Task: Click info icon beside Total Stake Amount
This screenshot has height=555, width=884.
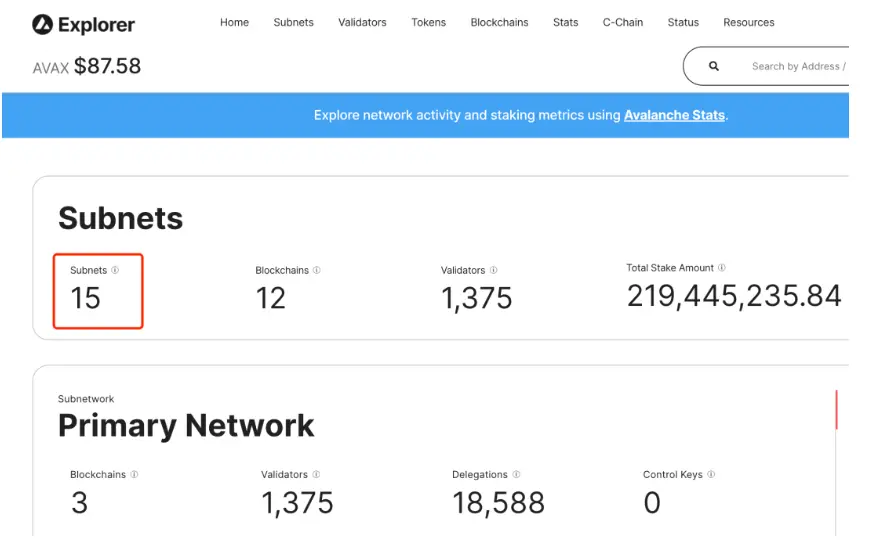Action: coord(722,268)
